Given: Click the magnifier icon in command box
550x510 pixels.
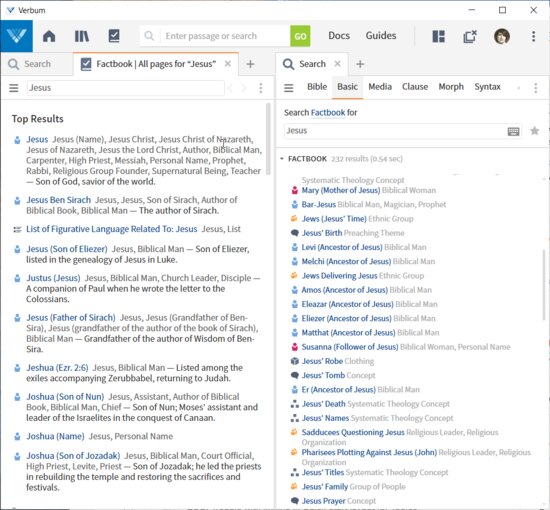Looking at the screenshot, I should click(149, 36).
